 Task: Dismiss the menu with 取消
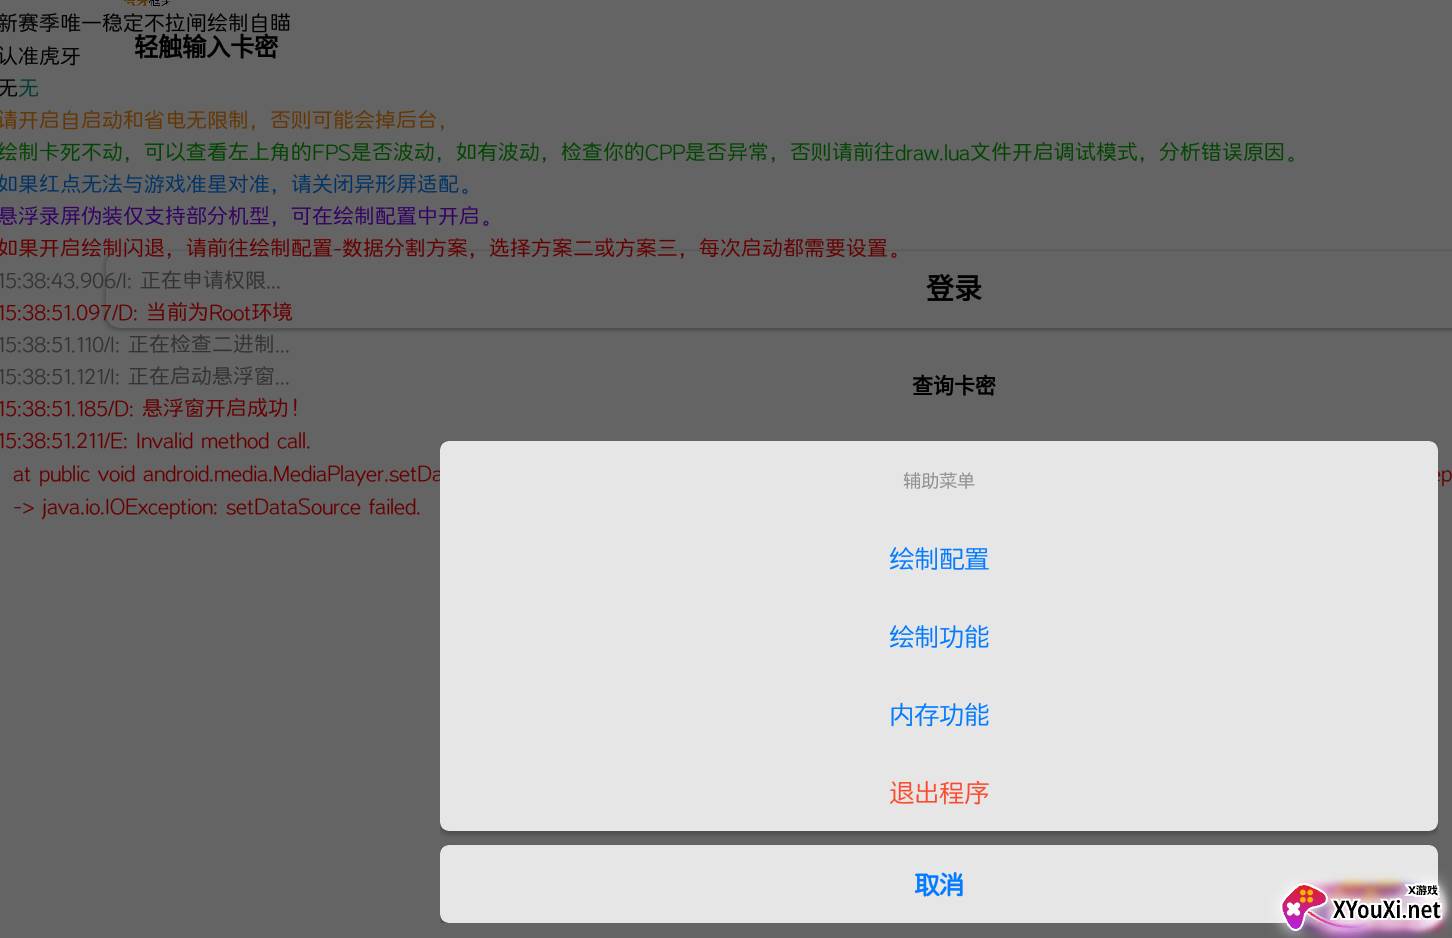click(x=938, y=885)
